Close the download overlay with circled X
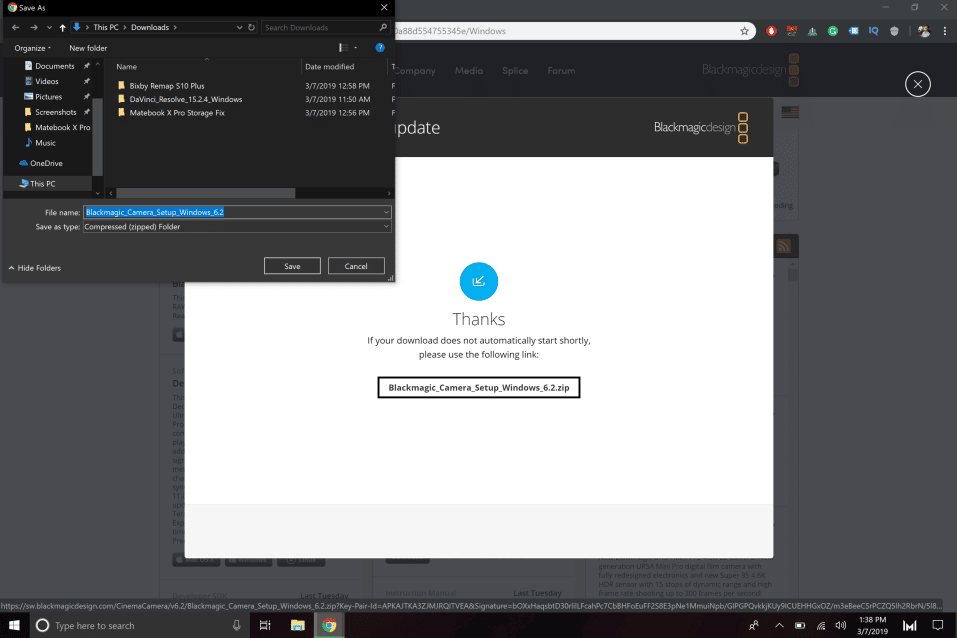 [x=918, y=84]
